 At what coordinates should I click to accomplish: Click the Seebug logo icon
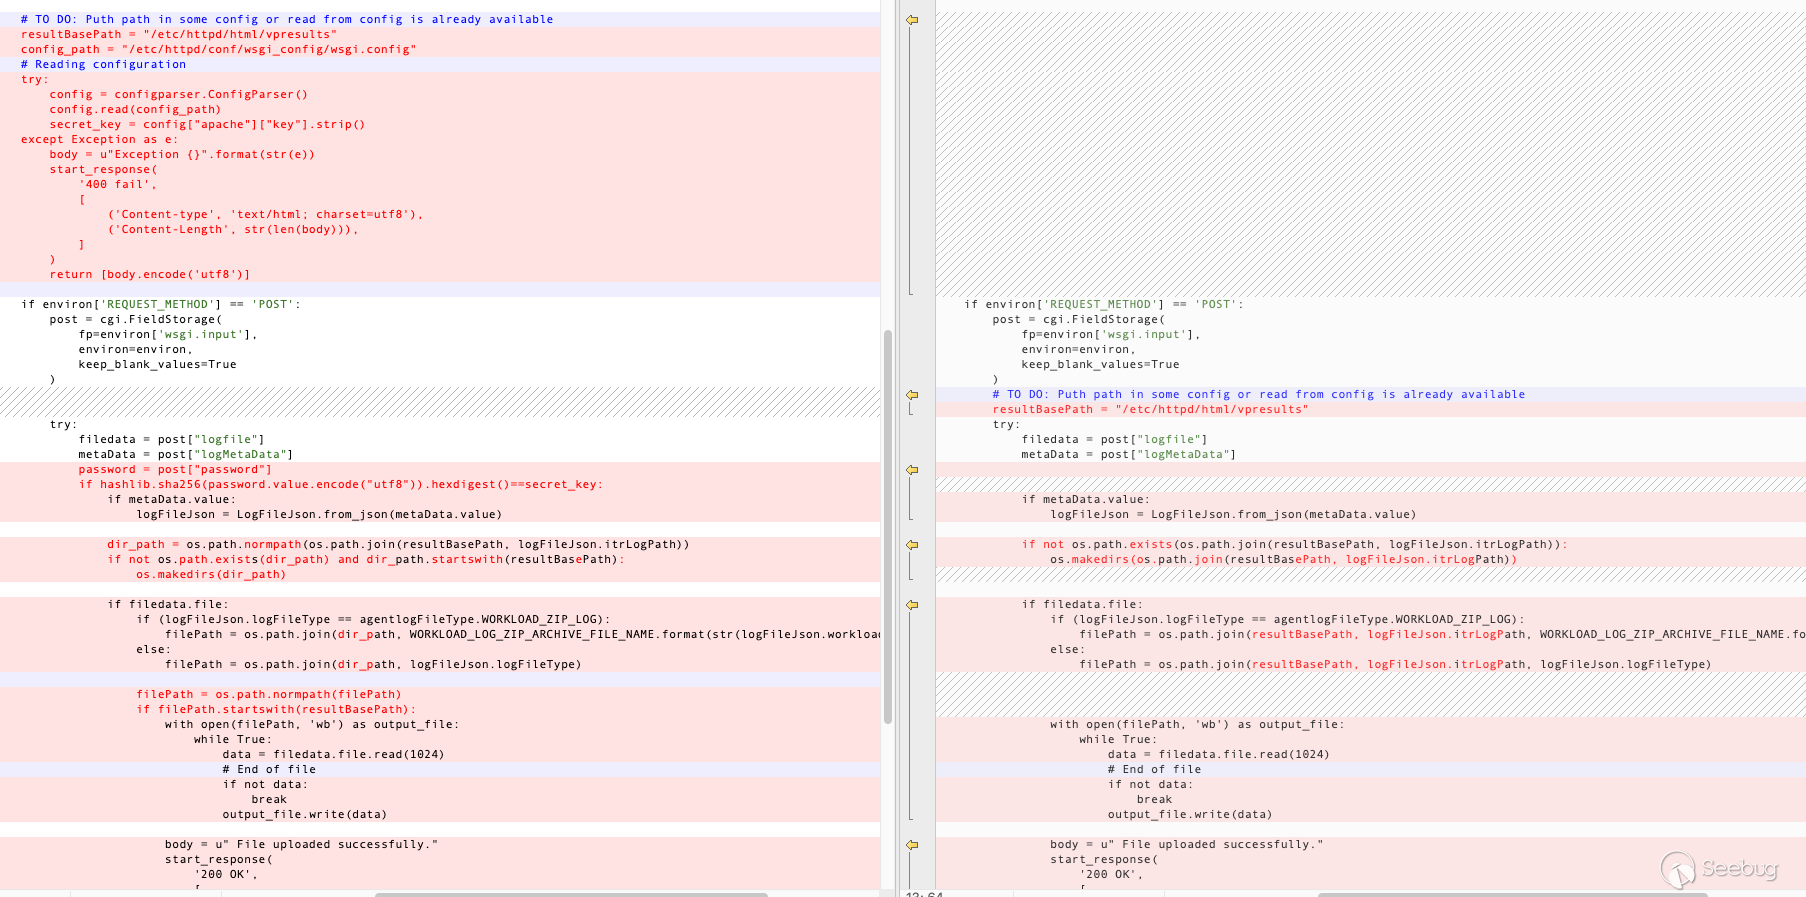[x=1678, y=869]
